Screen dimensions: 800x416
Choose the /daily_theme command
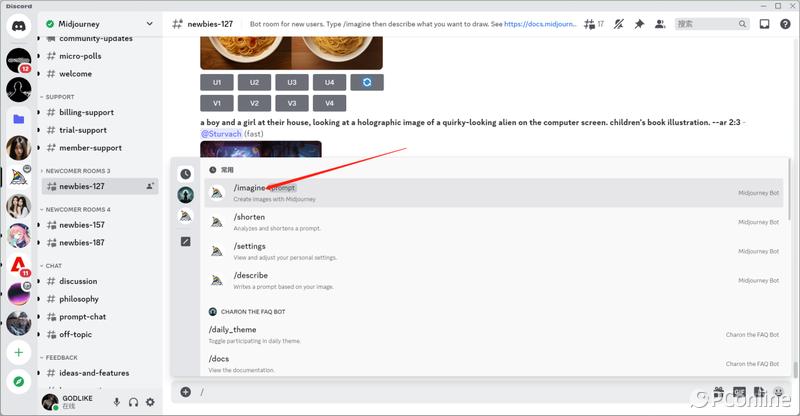493,335
